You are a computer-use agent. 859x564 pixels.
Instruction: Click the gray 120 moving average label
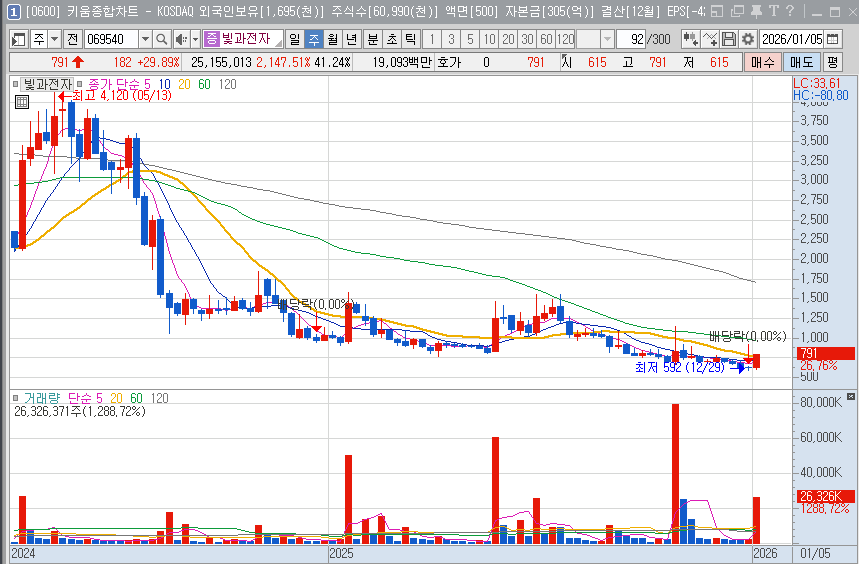click(x=227, y=84)
